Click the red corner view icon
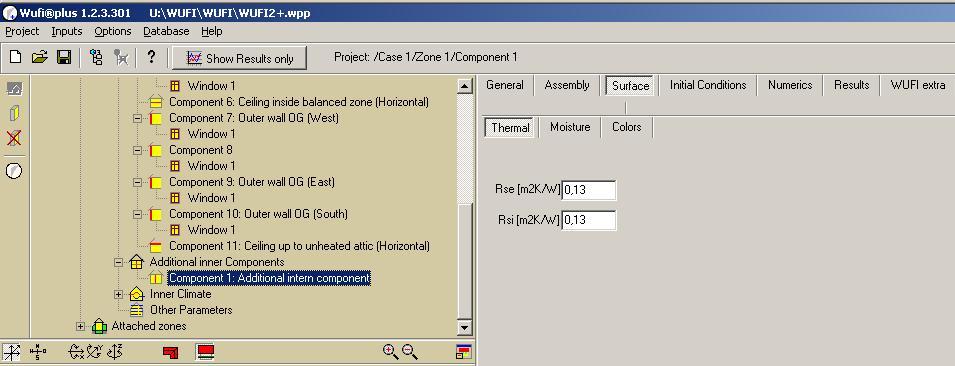This screenshot has width=955, height=366. pos(171,352)
